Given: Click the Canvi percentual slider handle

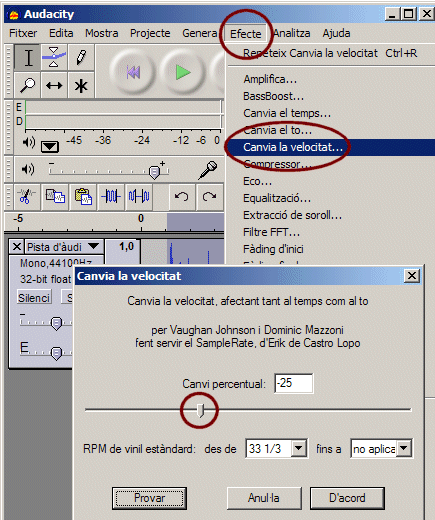Looking at the screenshot, I should point(200,410).
